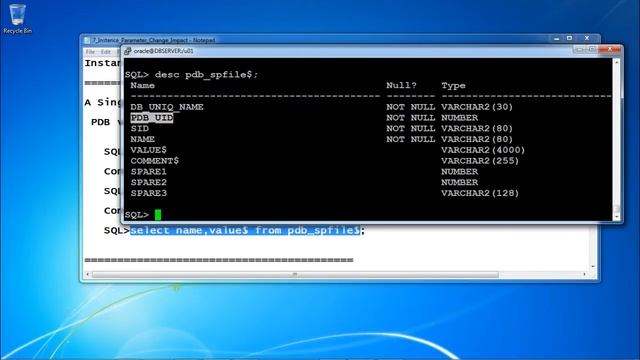Click the terminal scrollbar up arrow
640x360 pixels.
coord(617,62)
